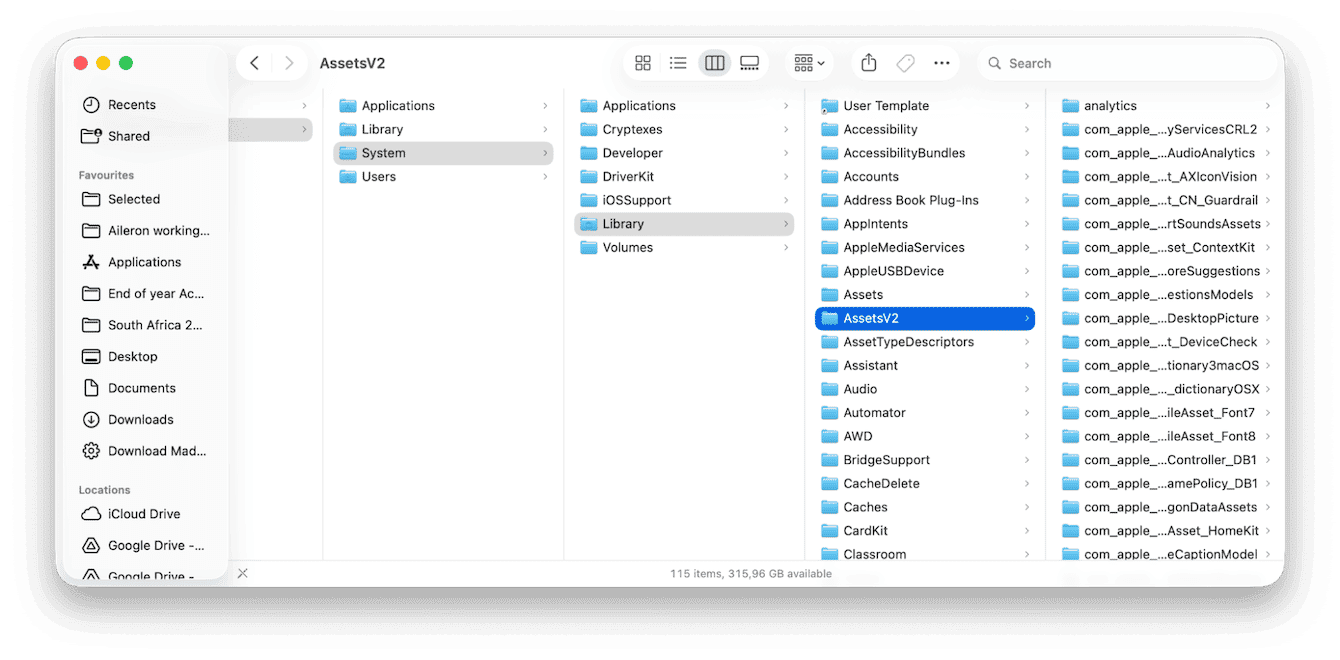The height and width of the screenshot is (660, 1340).
Task: Open the more actions ellipsis menu
Action: click(941, 63)
